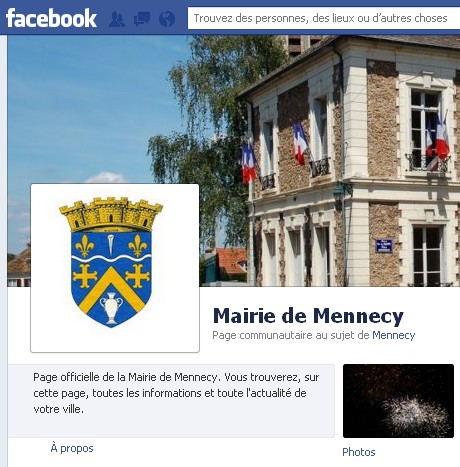
Task: Open the notifications globe icon
Action: click(167, 19)
